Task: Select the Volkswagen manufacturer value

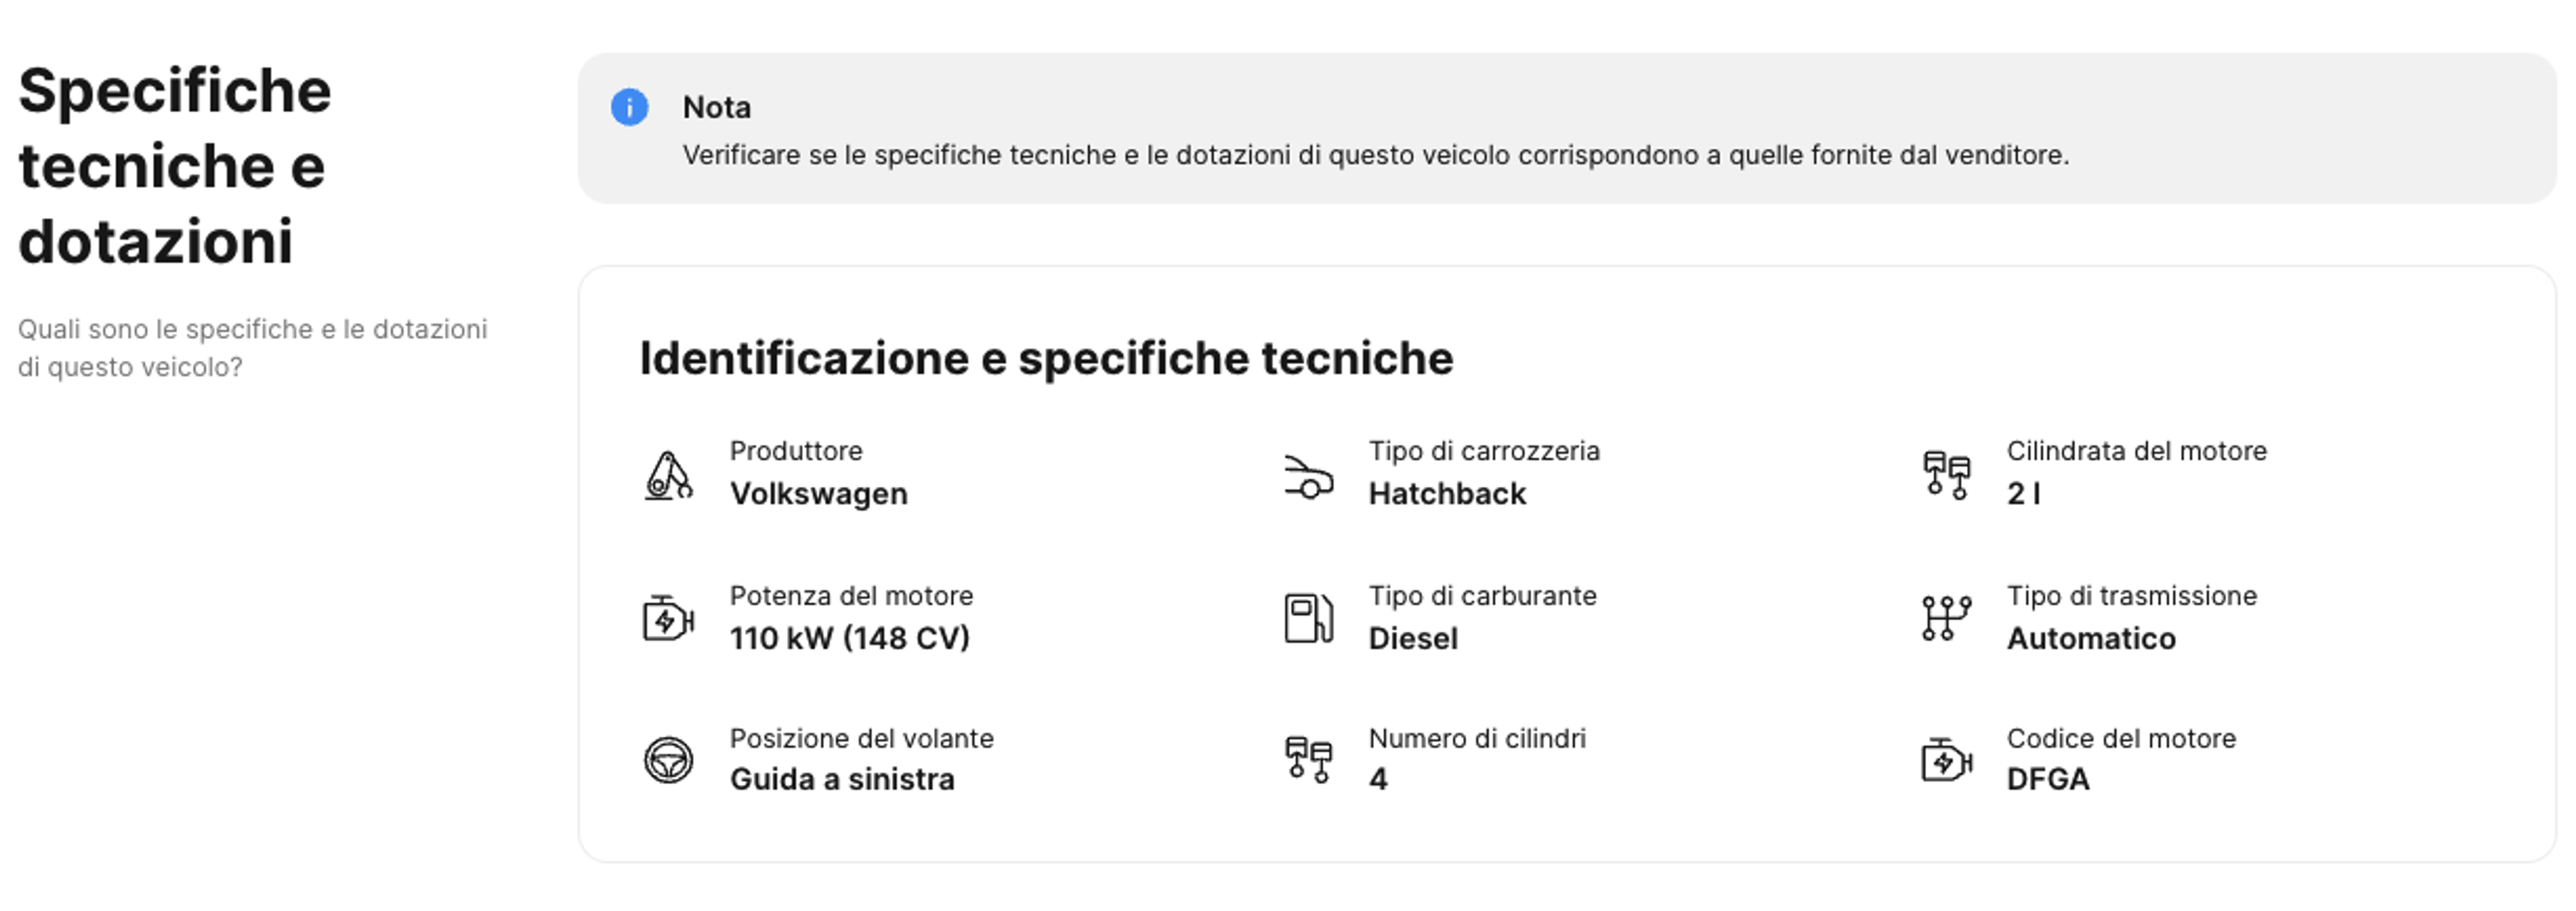Action: pyautogui.click(x=820, y=493)
